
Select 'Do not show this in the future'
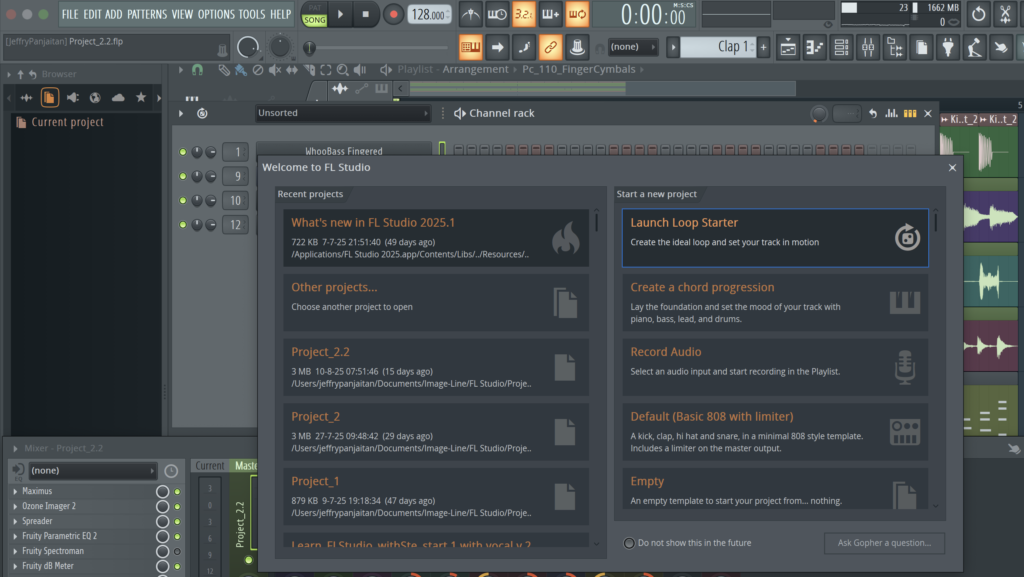629,543
